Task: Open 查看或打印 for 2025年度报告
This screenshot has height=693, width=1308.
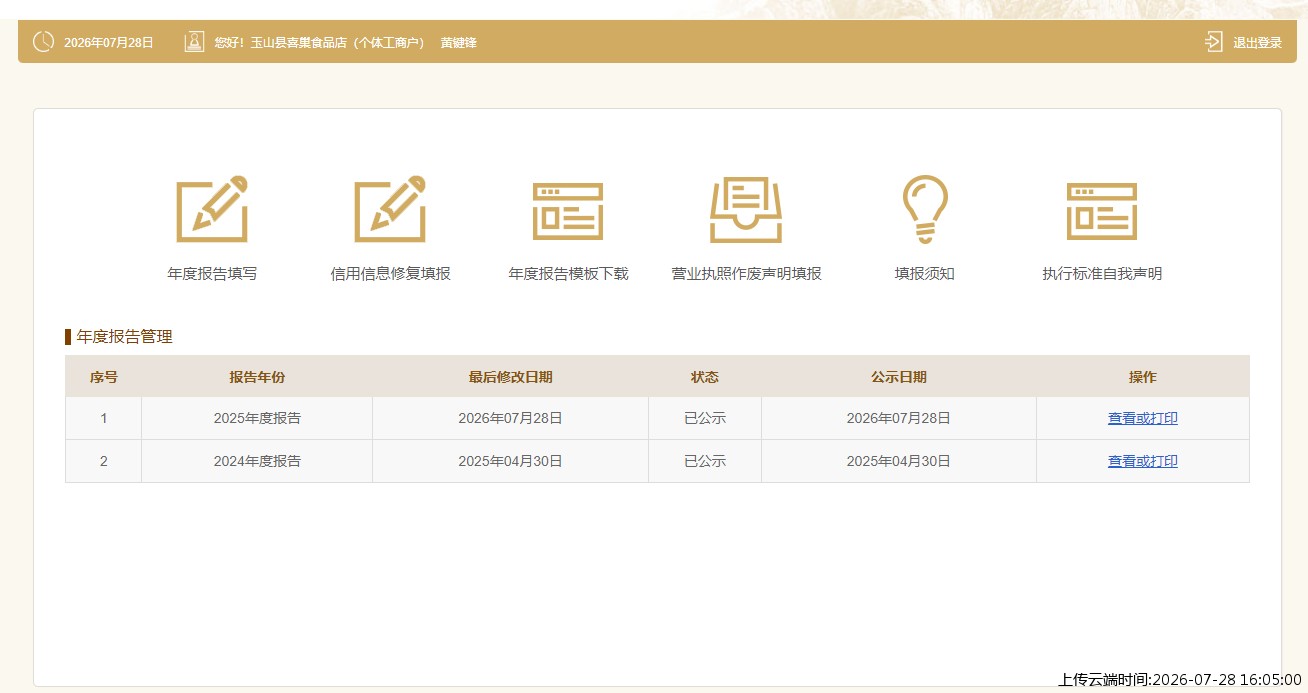Action: tap(1142, 418)
